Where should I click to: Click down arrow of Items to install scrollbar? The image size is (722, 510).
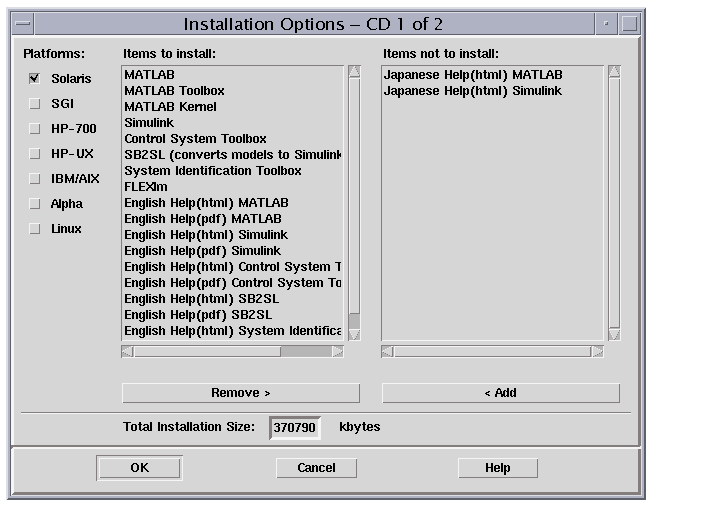[x=354, y=334]
